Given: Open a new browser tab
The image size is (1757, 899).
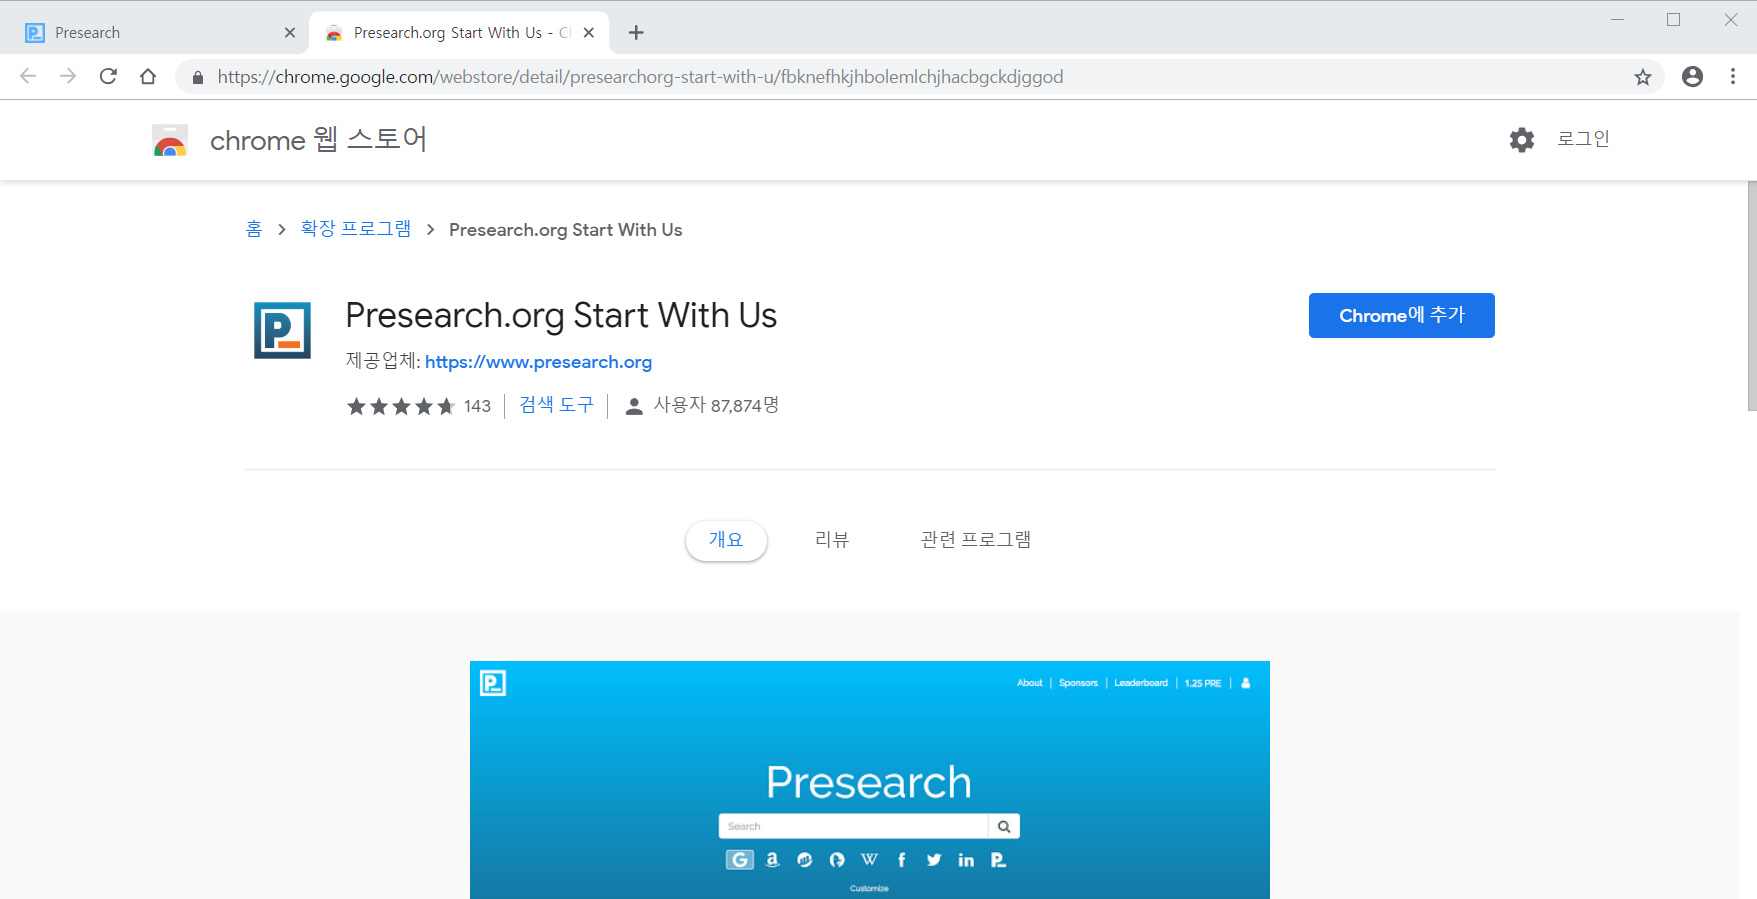Looking at the screenshot, I should coord(636,33).
